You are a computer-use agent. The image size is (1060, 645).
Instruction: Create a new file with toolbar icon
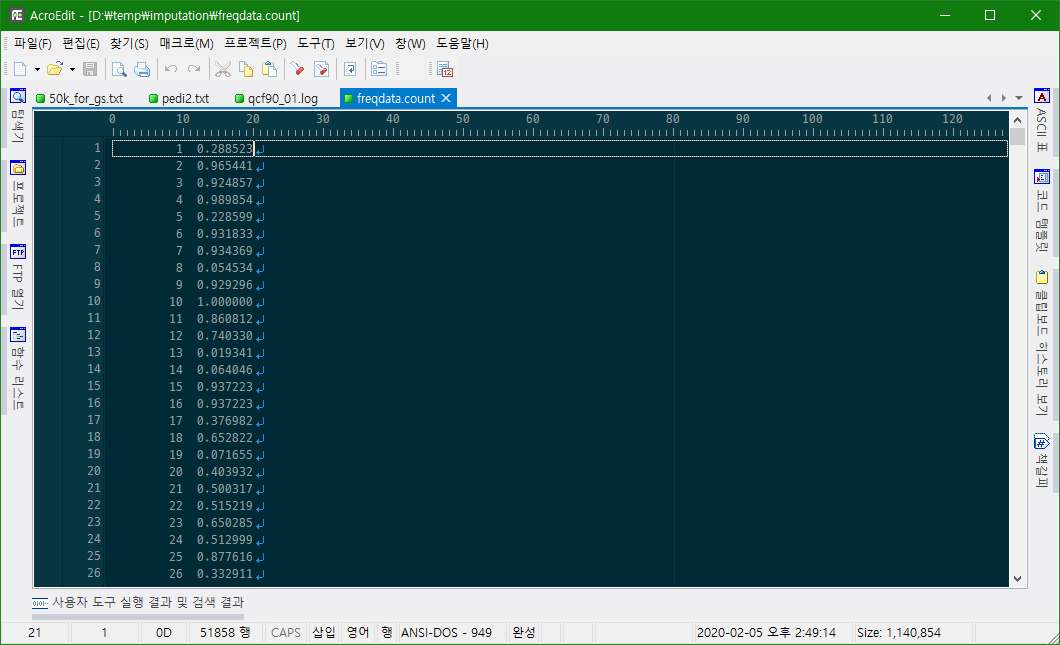[20, 69]
